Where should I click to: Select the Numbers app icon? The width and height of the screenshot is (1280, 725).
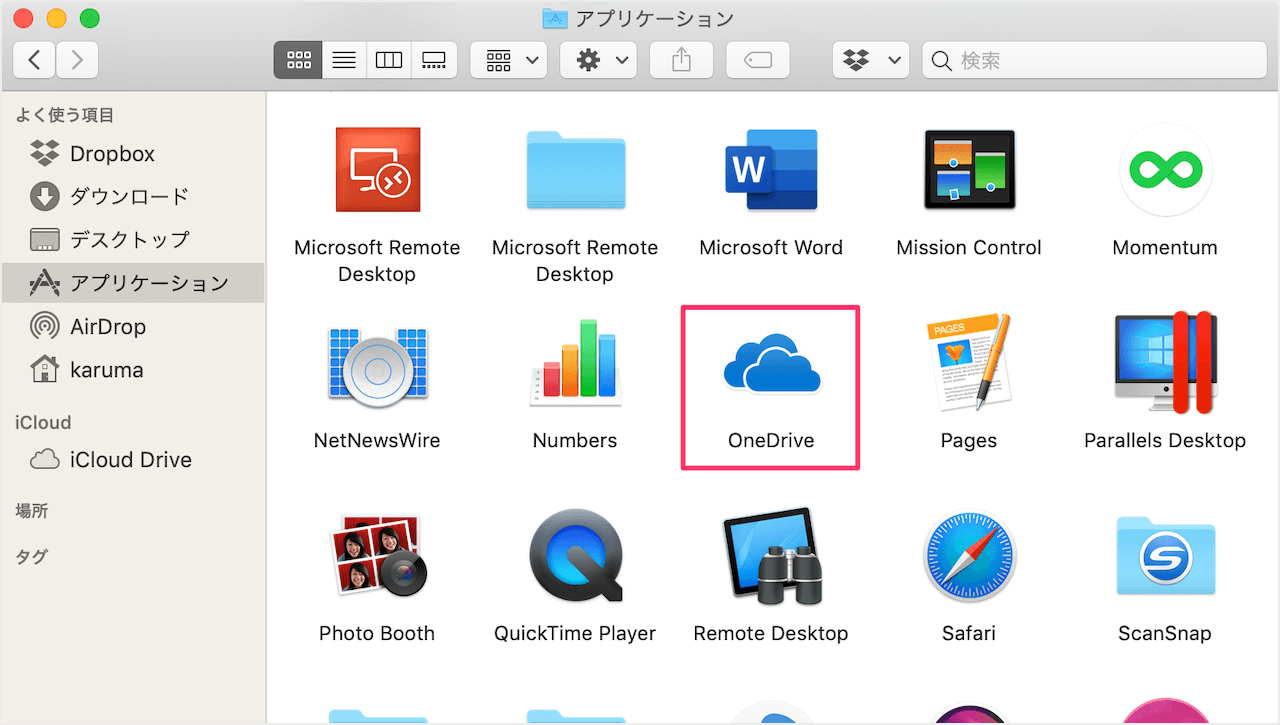coord(575,364)
